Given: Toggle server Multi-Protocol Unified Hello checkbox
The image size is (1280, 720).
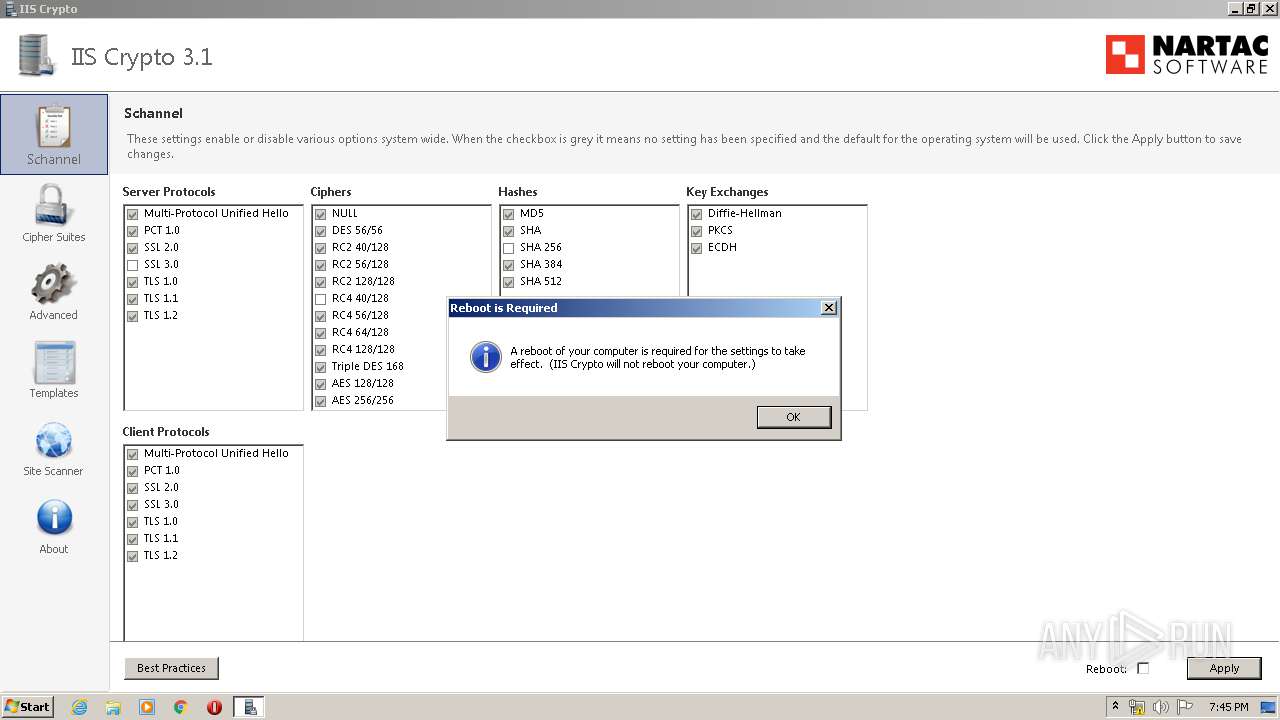Looking at the screenshot, I should 132,214.
